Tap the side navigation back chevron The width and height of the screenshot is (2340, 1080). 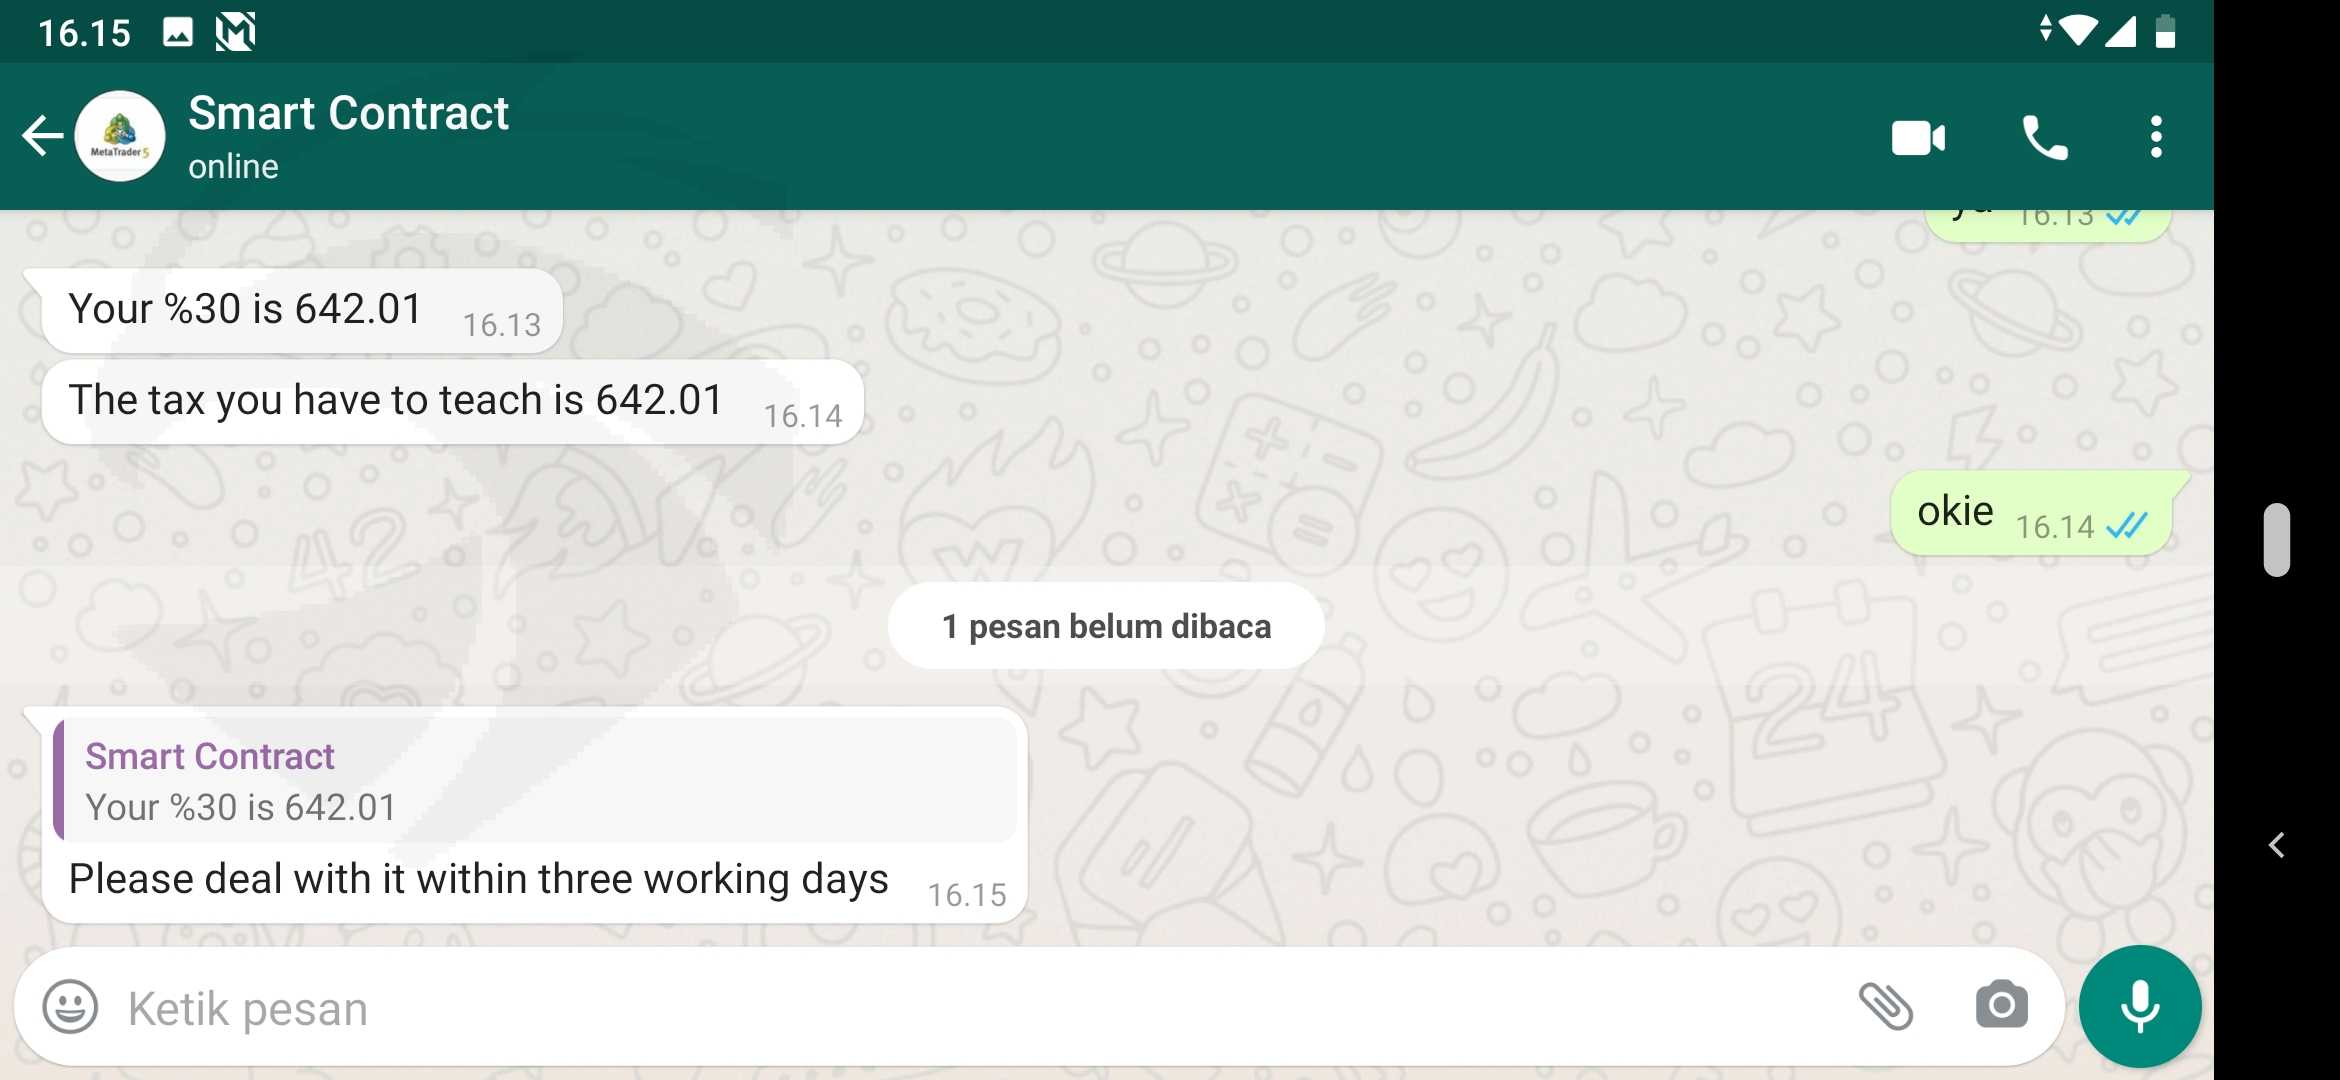(2276, 846)
